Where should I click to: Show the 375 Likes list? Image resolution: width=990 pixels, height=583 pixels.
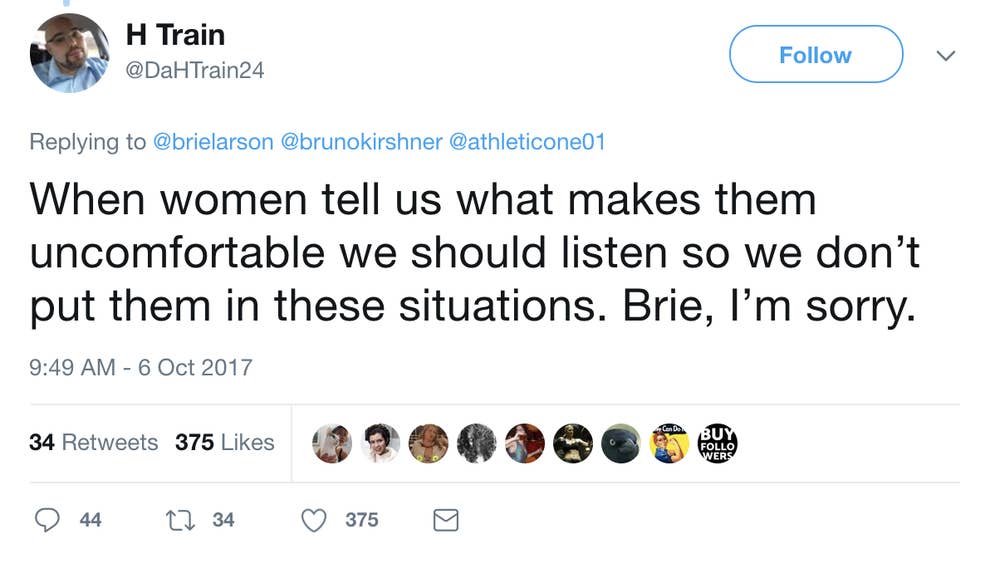(x=224, y=442)
